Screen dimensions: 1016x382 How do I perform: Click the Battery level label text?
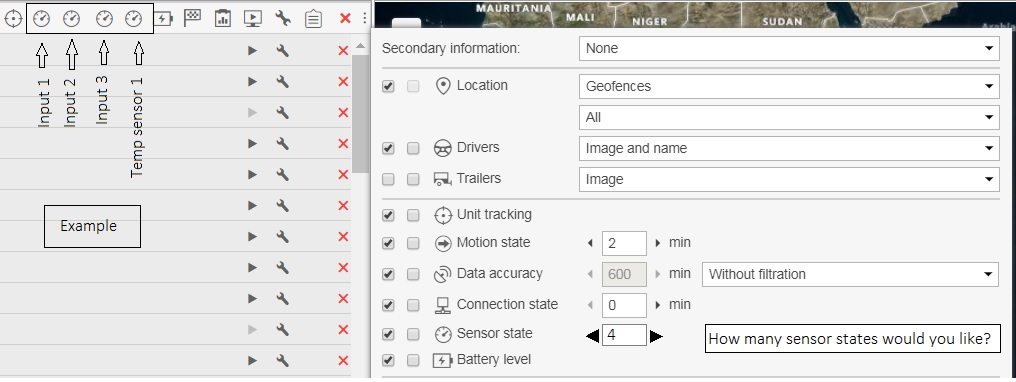coord(494,359)
